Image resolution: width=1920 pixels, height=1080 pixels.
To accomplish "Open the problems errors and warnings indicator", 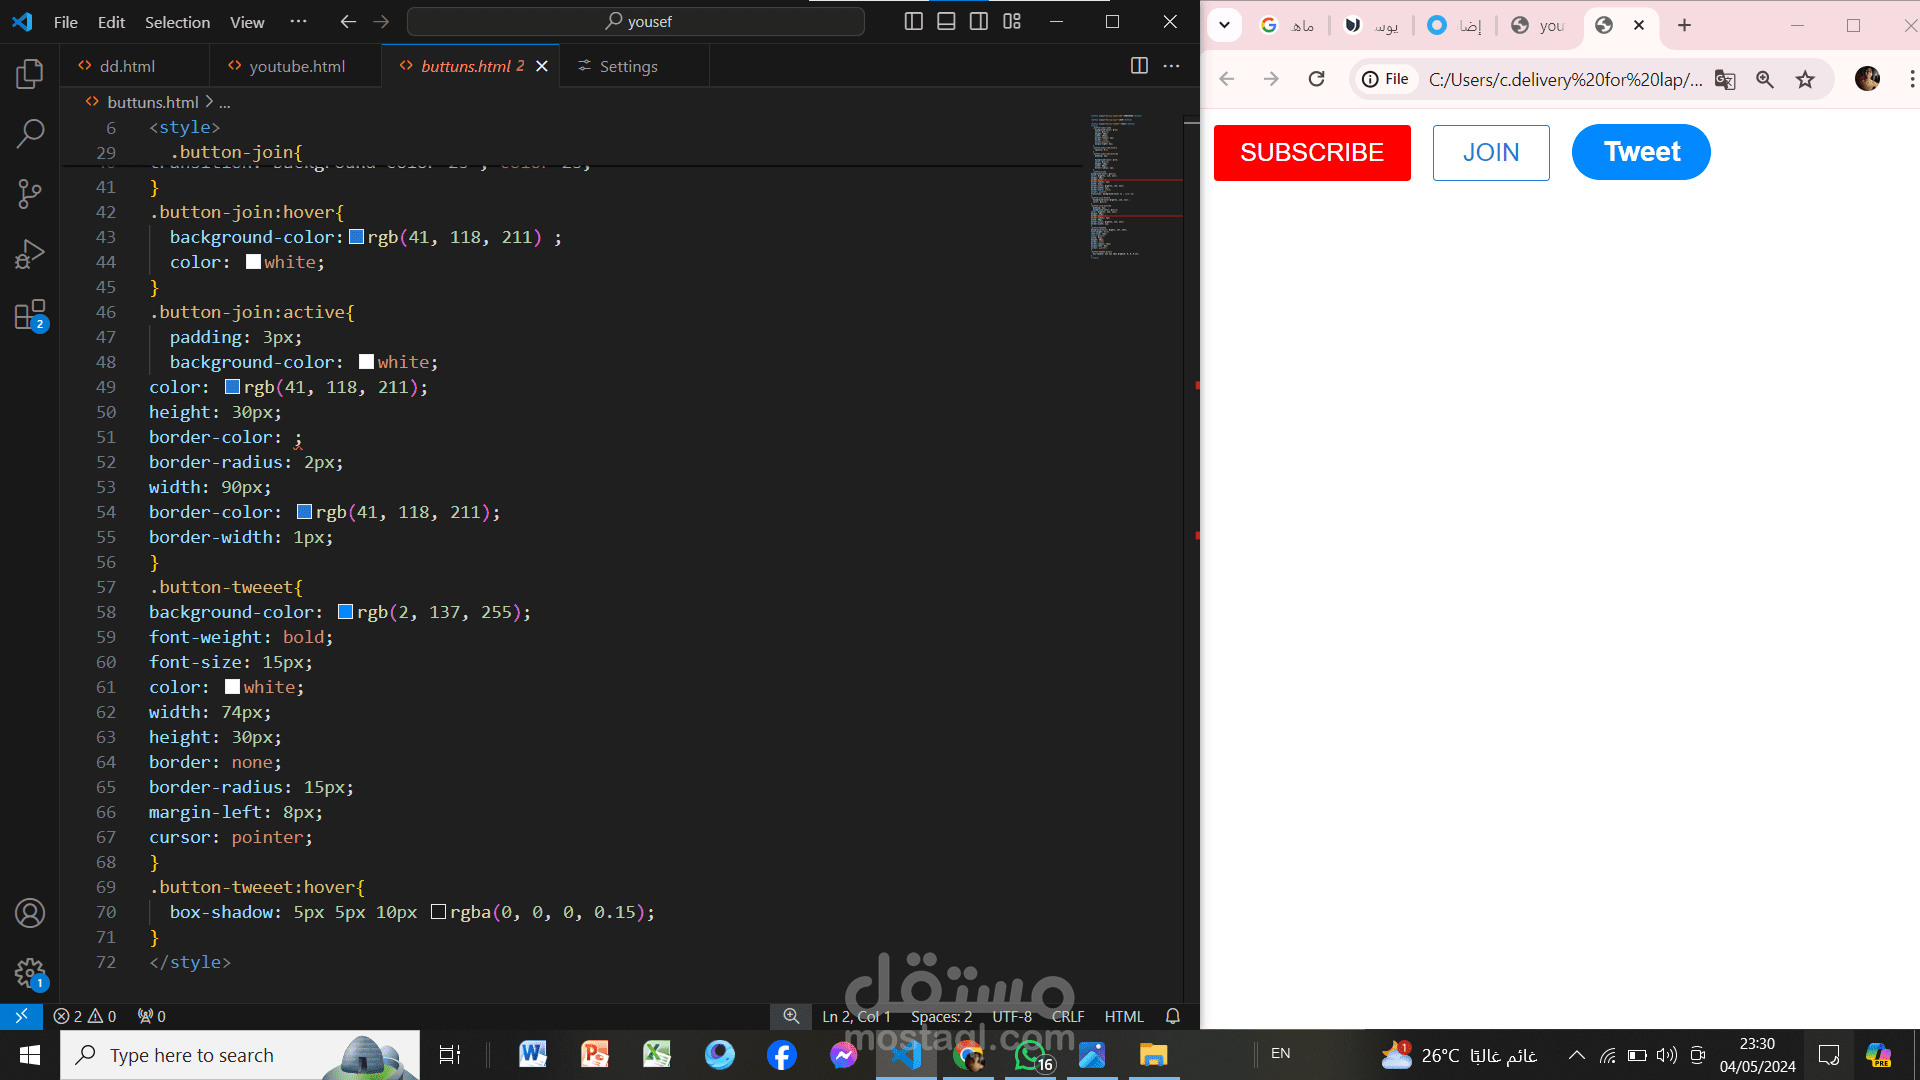I will click(85, 1016).
